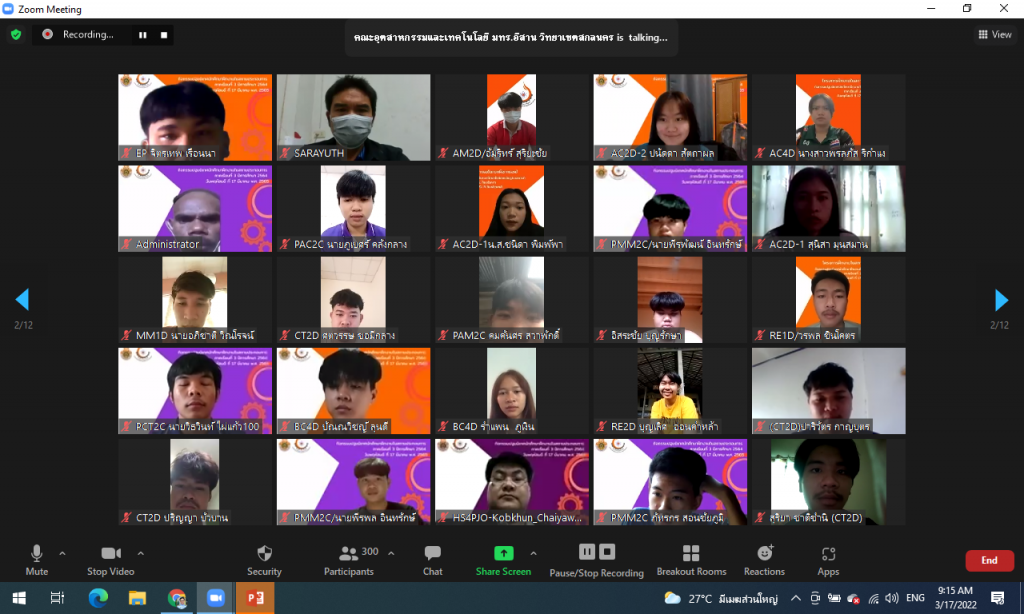The height and width of the screenshot is (614, 1024).
Task: Stop recording with the top square button
Action: click(164, 35)
